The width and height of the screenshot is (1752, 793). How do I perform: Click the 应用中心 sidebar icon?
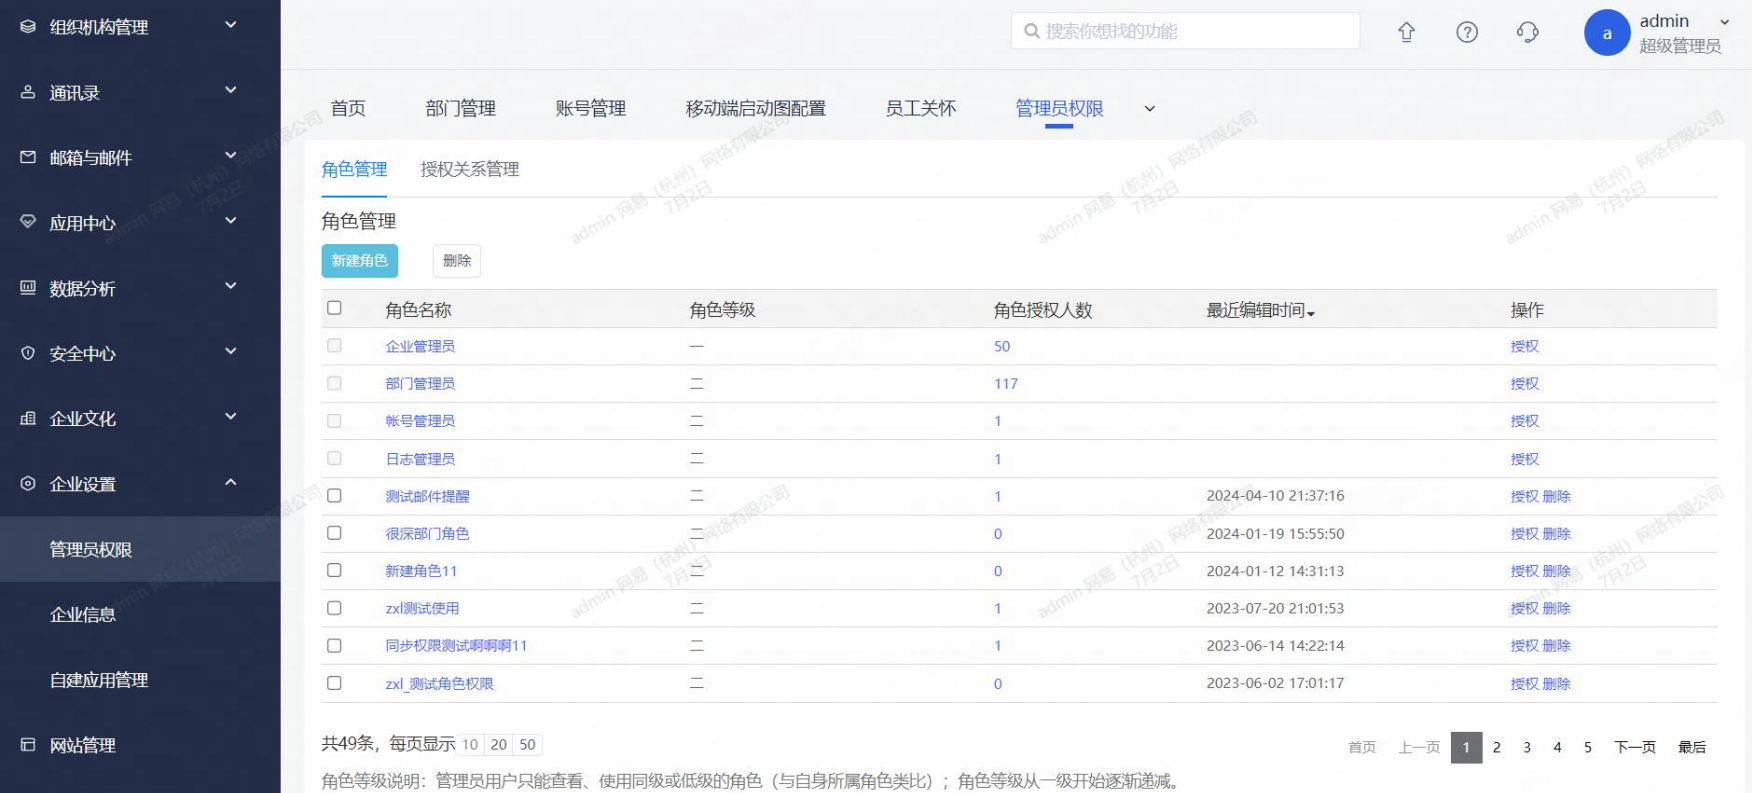pos(28,222)
